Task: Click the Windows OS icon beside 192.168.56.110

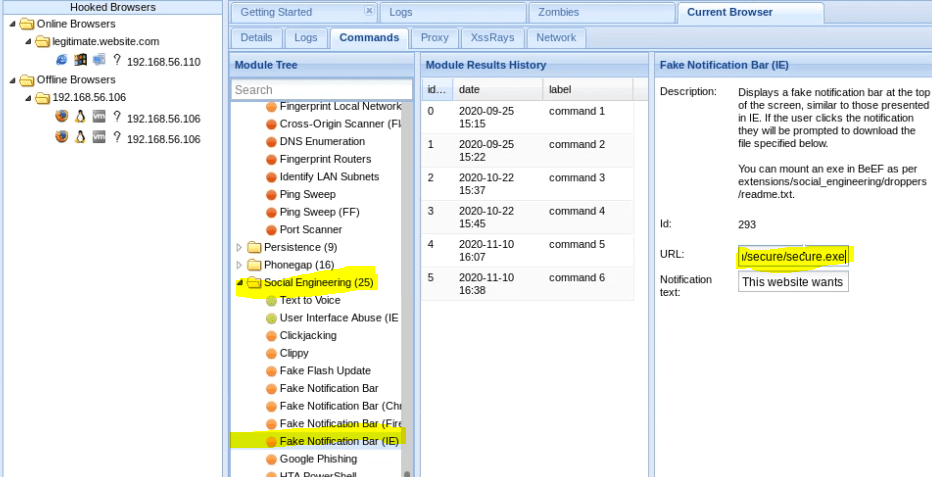Action: click(x=80, y=61)
